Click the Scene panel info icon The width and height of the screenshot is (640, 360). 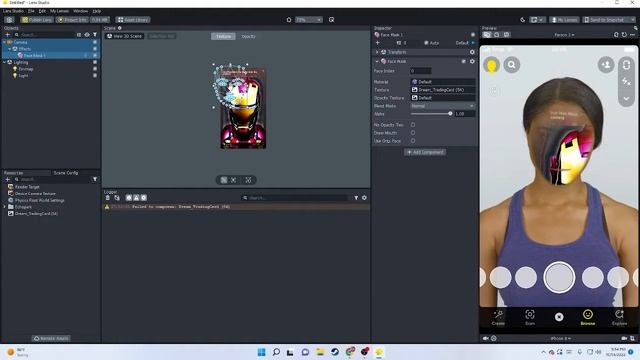pos(120,28)
